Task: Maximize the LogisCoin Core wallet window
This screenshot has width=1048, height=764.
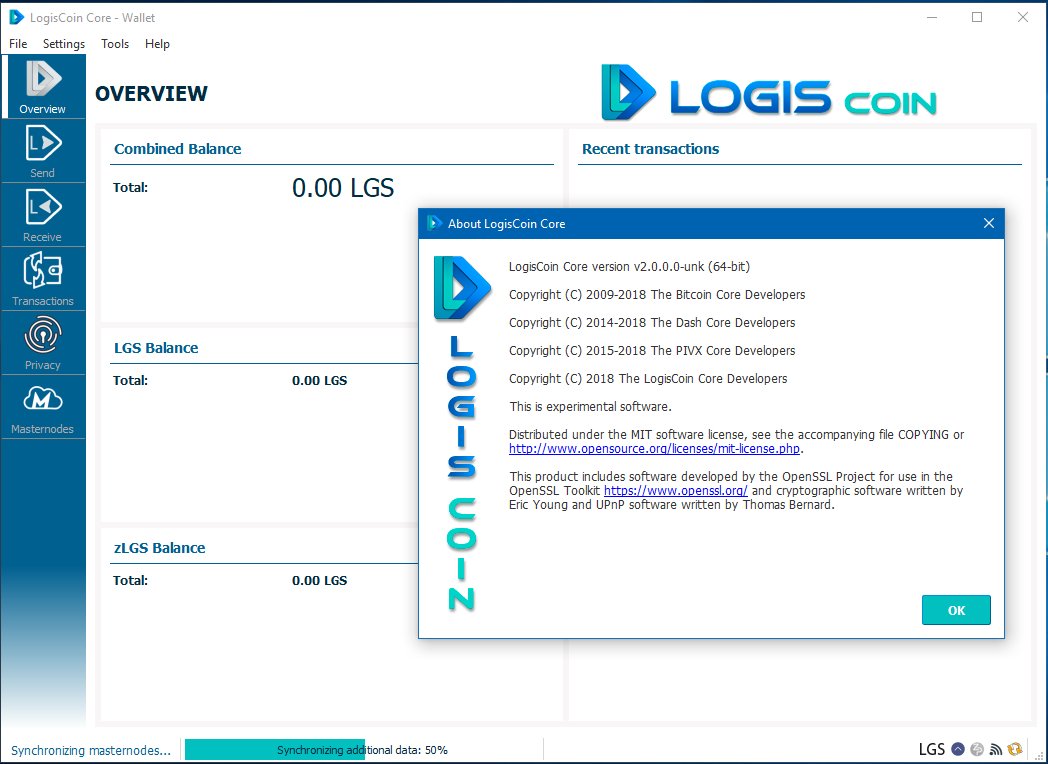Action: [976, 17]
